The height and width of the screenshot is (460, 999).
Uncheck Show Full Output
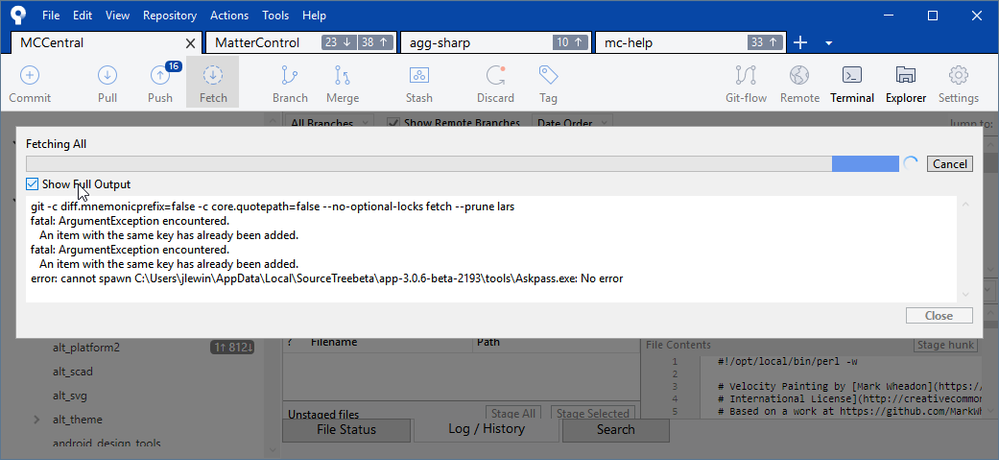click(x=32, y=184)
